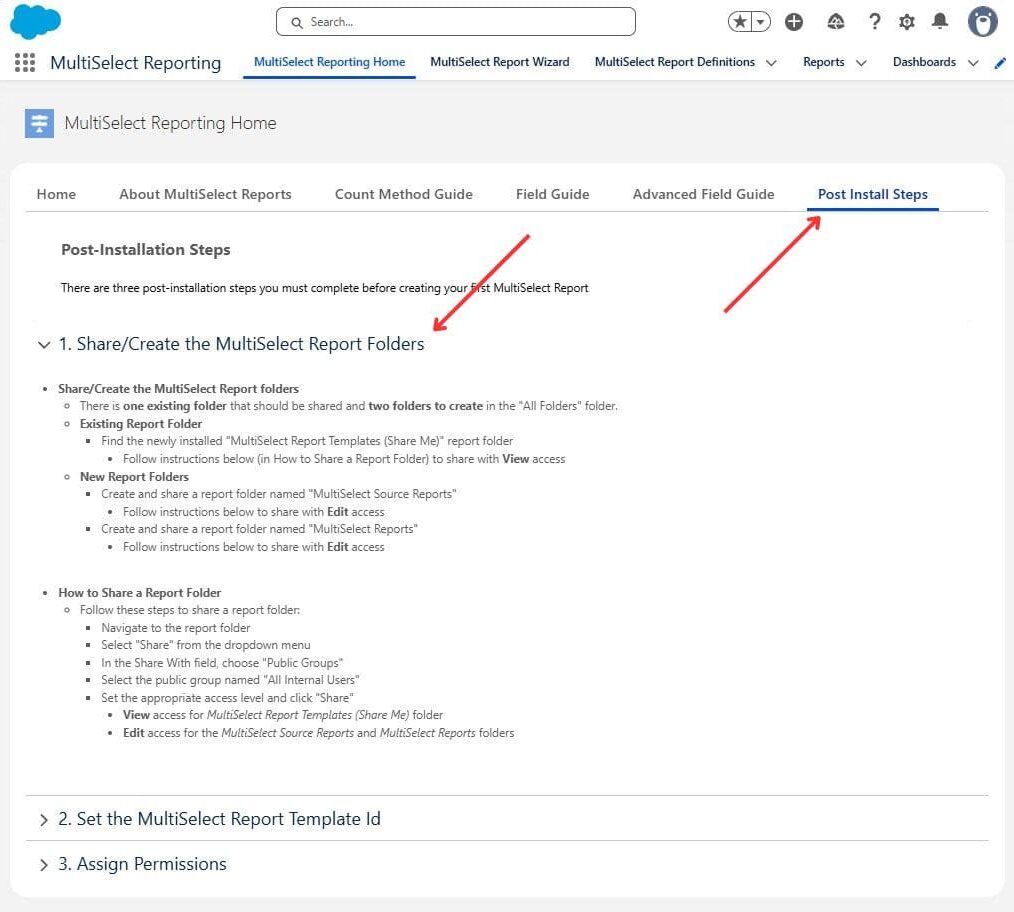Screen dimensions: 1014x912
Task: Open the Setup gear icon
Action: [x=907, y=22]
